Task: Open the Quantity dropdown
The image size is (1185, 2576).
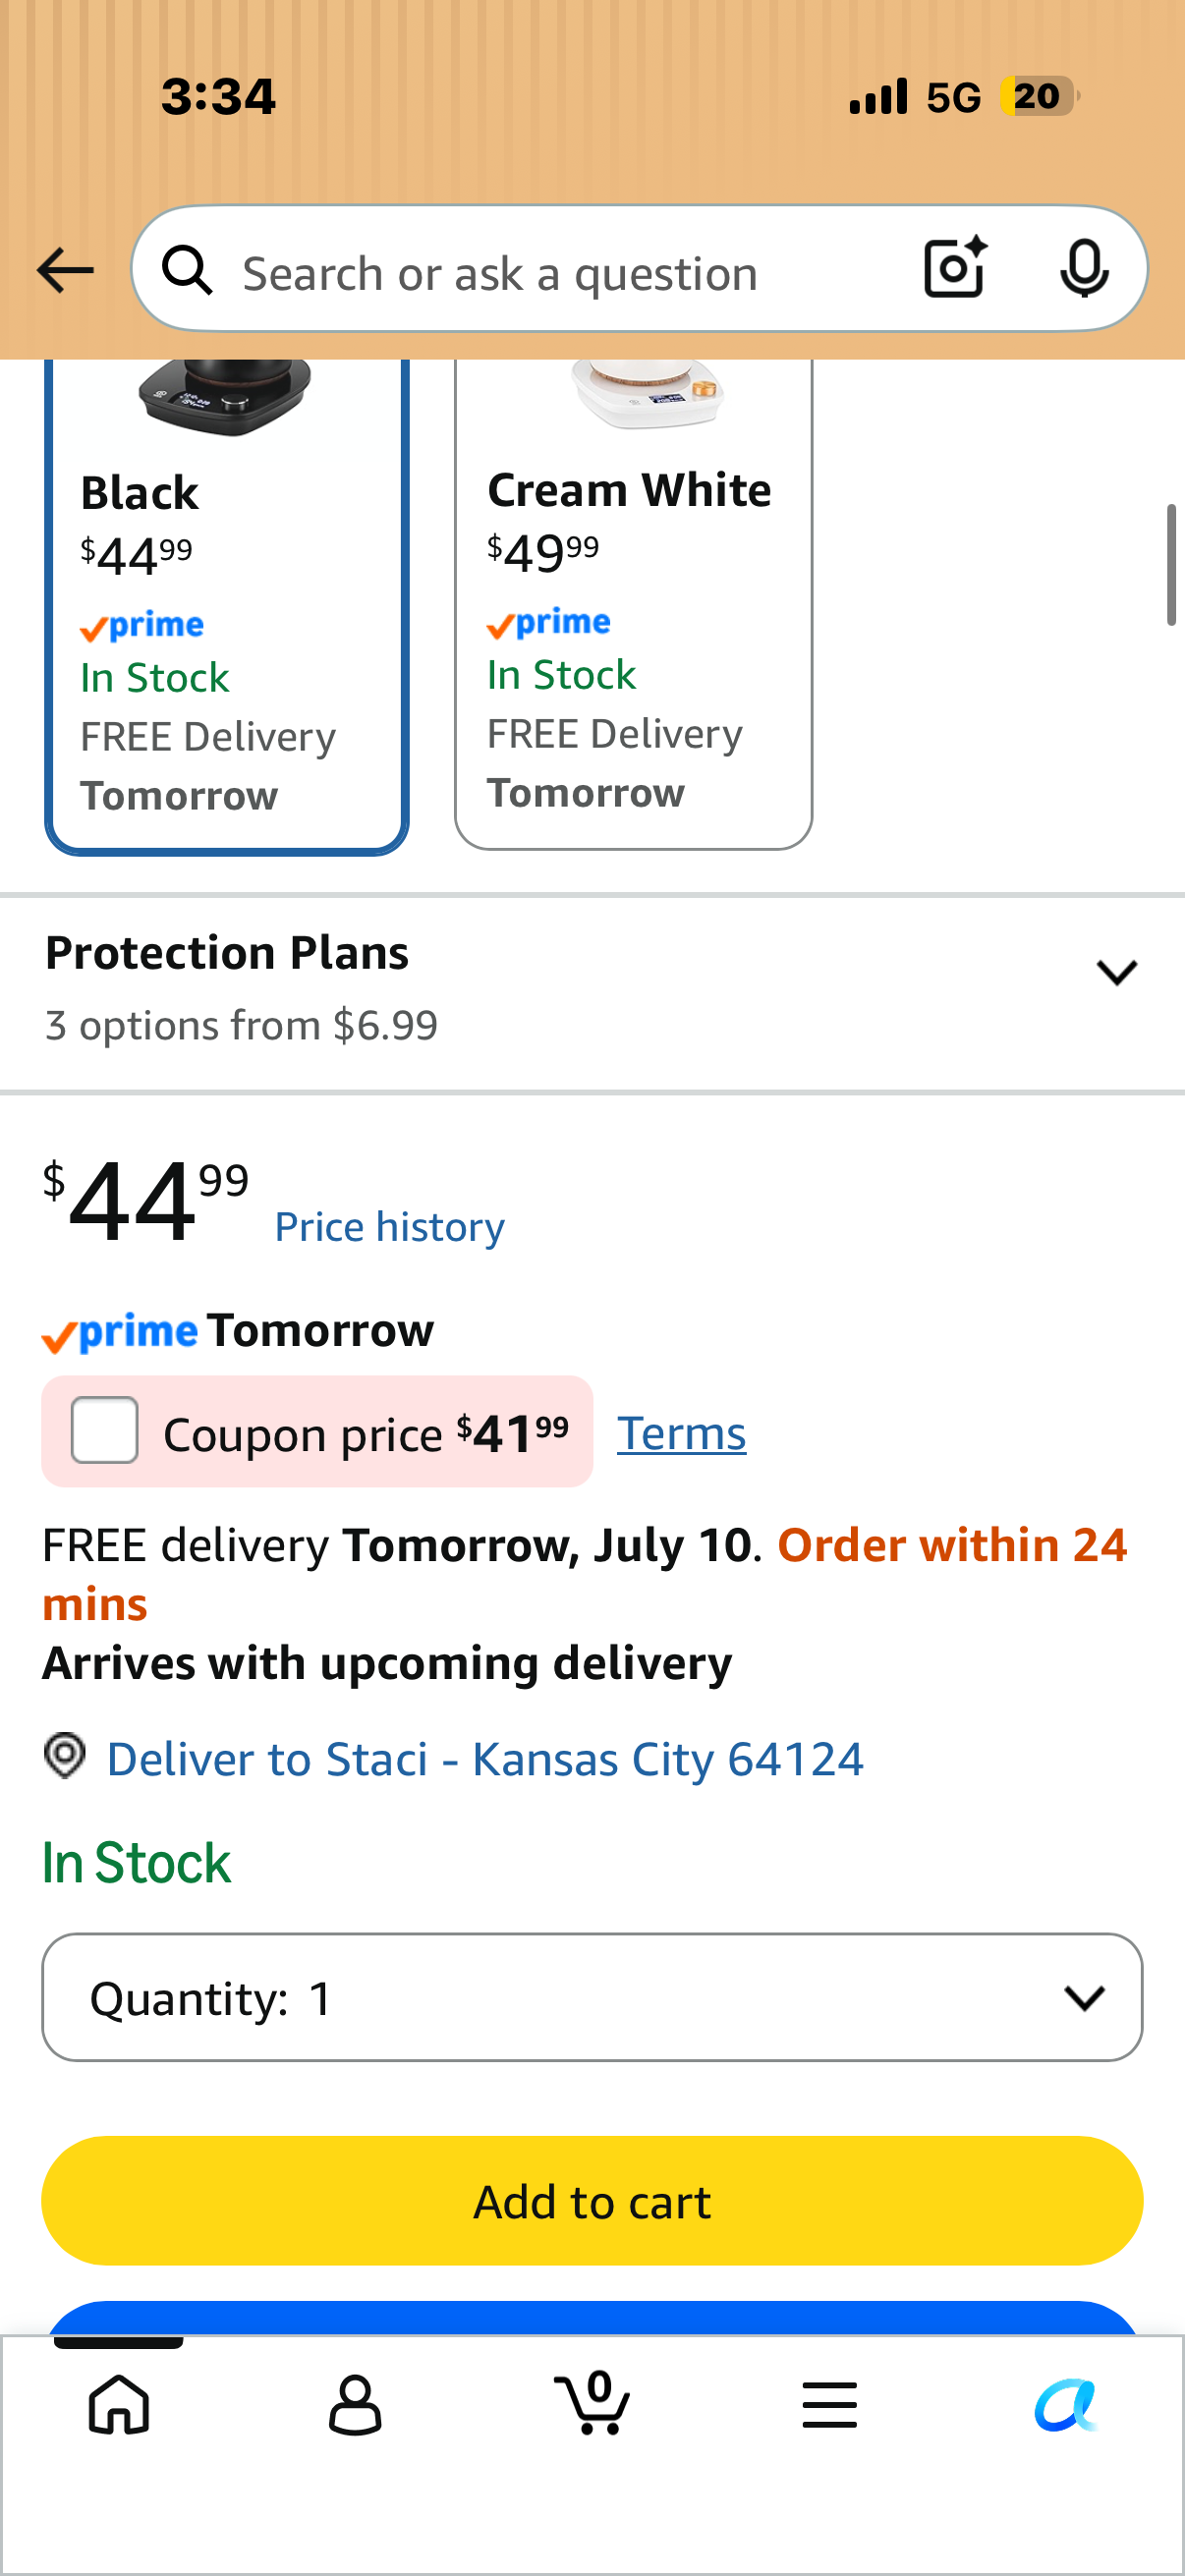Action: [592, 1997]
